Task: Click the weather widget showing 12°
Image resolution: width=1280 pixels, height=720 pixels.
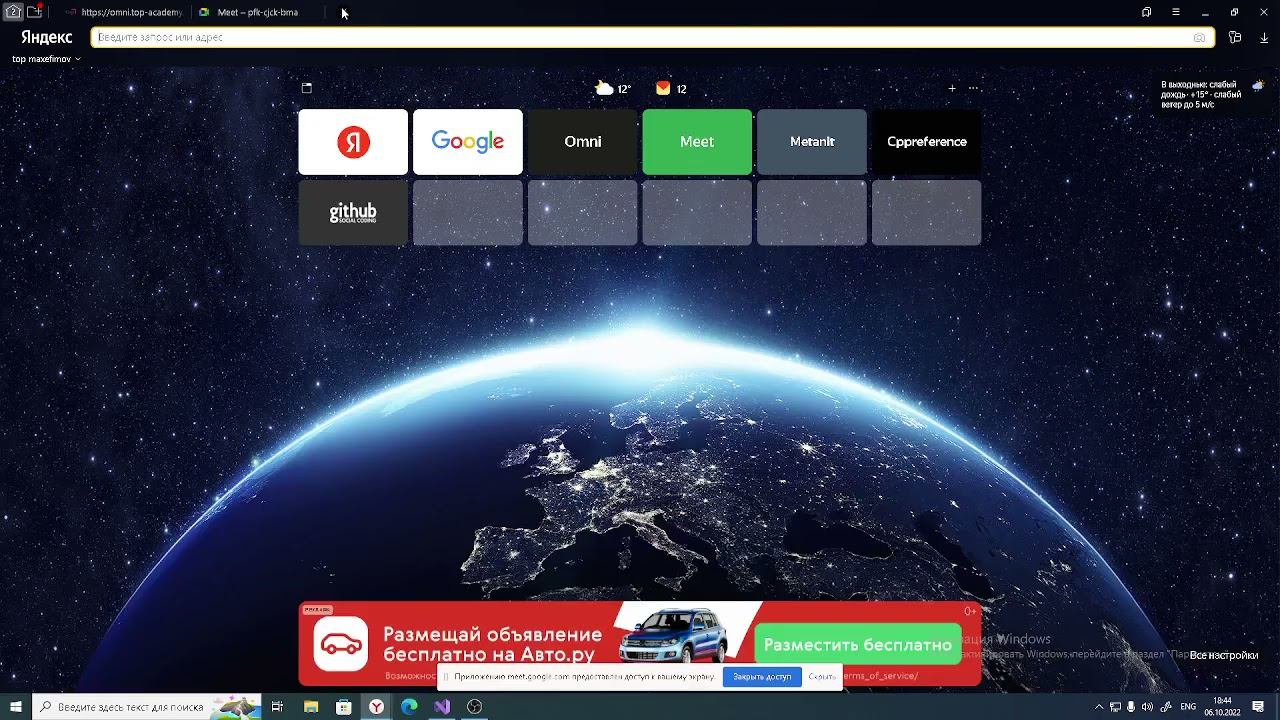Action: coord(613,89)
